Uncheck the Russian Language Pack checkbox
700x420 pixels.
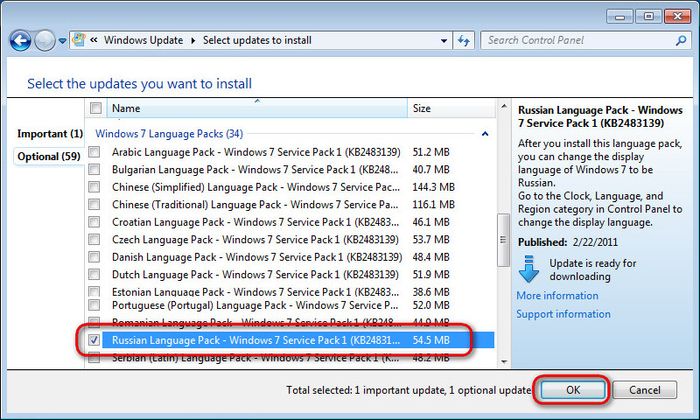[x=96, y=341]
